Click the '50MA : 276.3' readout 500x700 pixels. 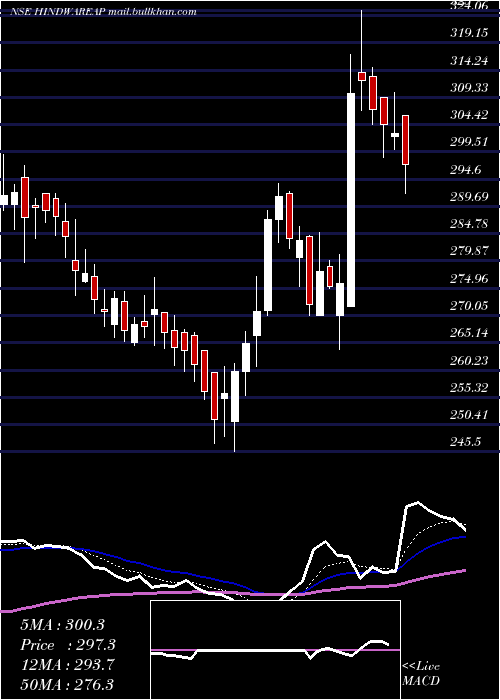tap(68, 684)
